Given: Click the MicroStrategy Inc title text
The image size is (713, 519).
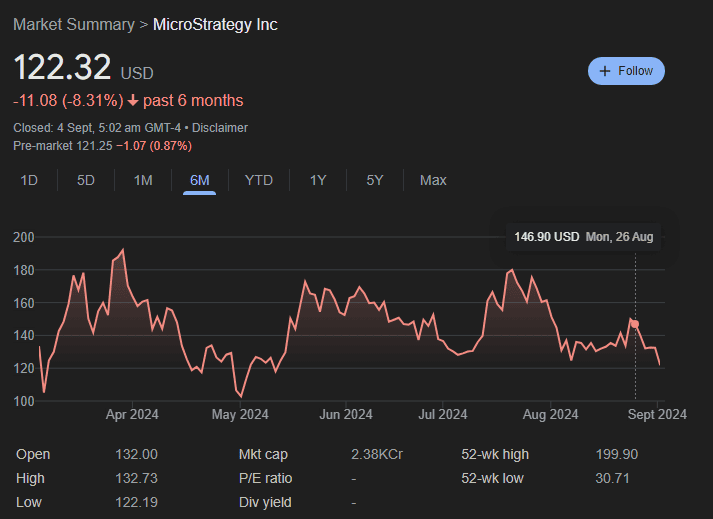Looking at the screenshot, I should [215, 25].
